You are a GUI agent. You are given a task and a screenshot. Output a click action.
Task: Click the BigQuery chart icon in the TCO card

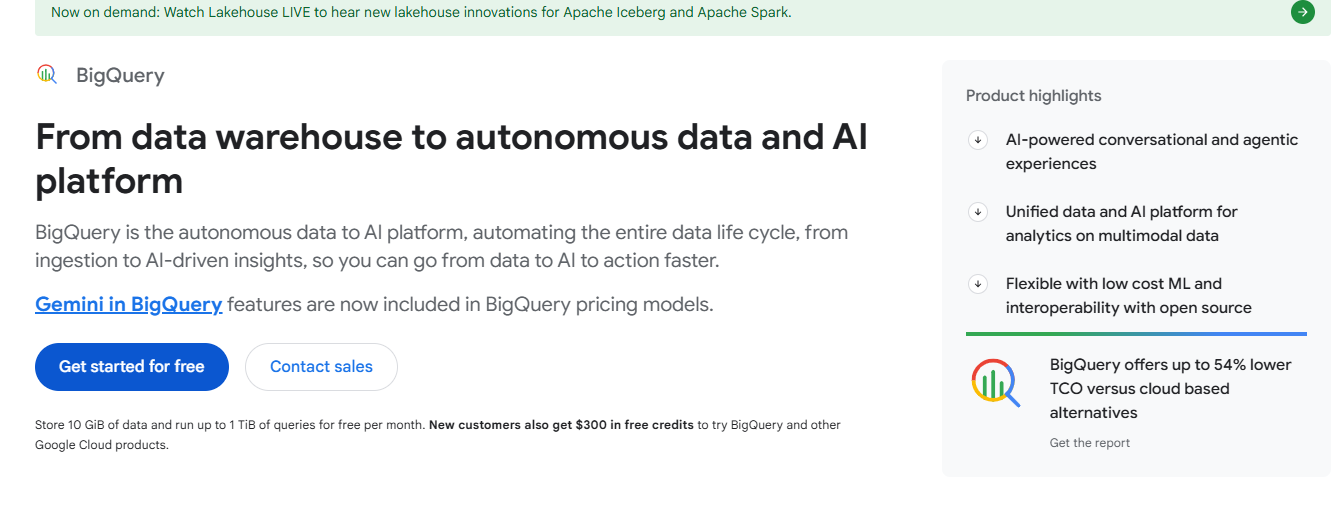click(x=995, y=383)
